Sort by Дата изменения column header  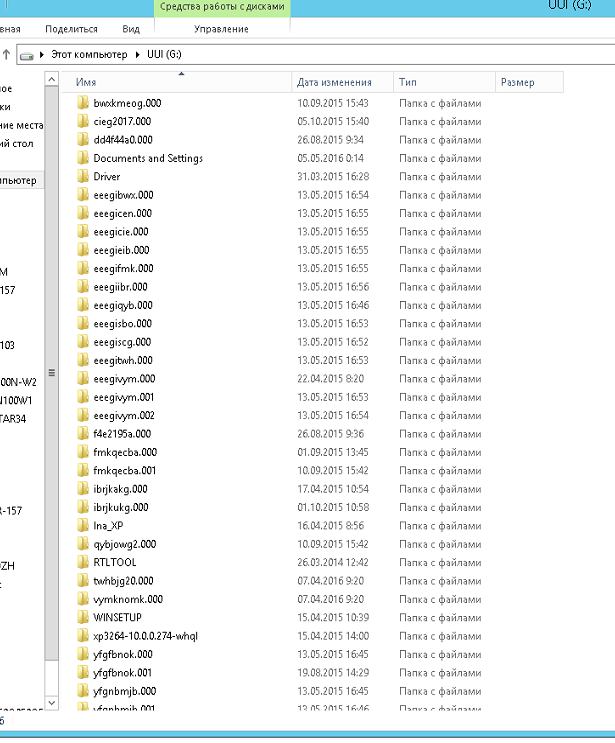[334, 82]
